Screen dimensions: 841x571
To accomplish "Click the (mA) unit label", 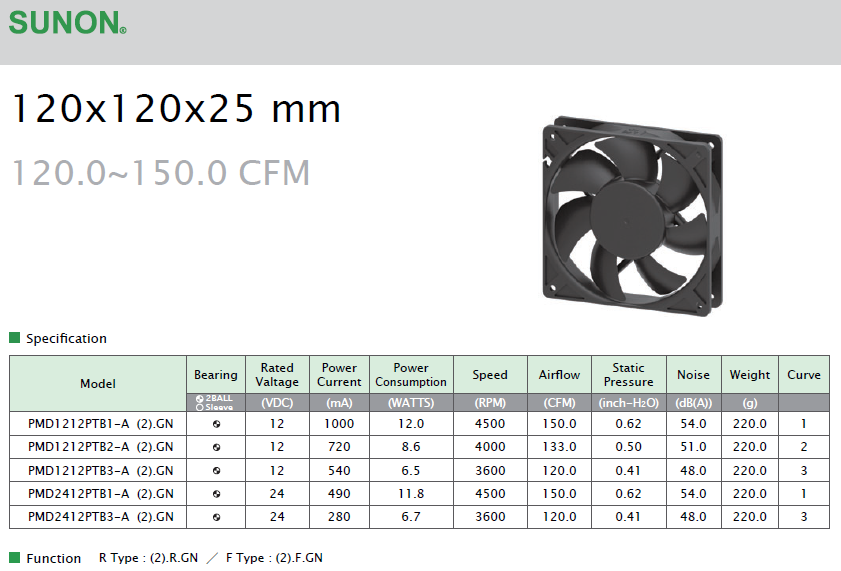I will (x=339, y=403).
